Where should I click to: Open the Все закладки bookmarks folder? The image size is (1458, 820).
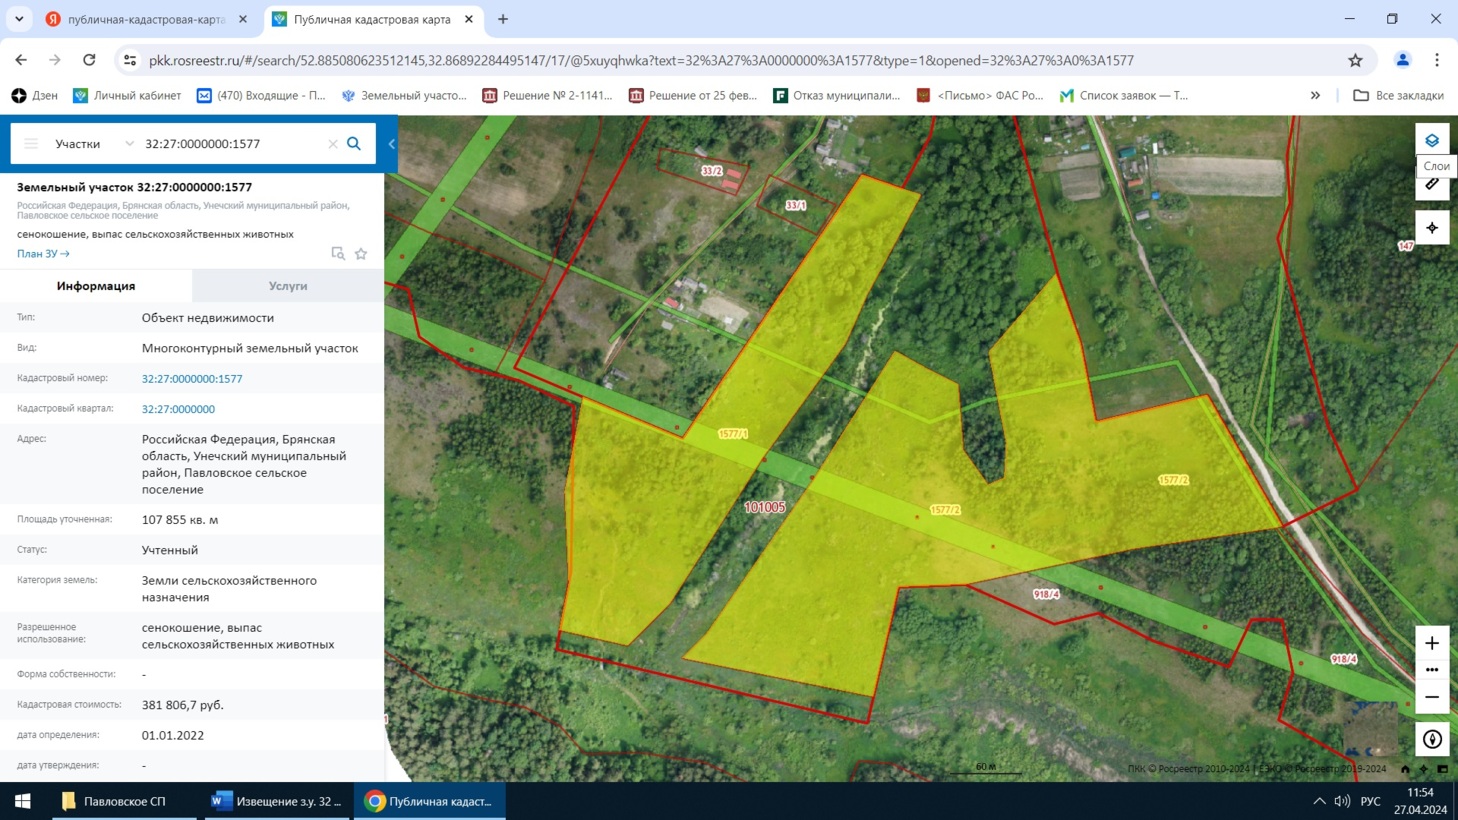pos(1398,96)
